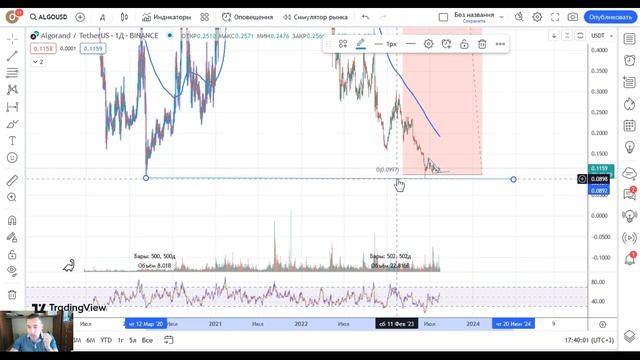Select the patterns drawing tool
This screenshot has height=360, width=640.
coord(12,90)
